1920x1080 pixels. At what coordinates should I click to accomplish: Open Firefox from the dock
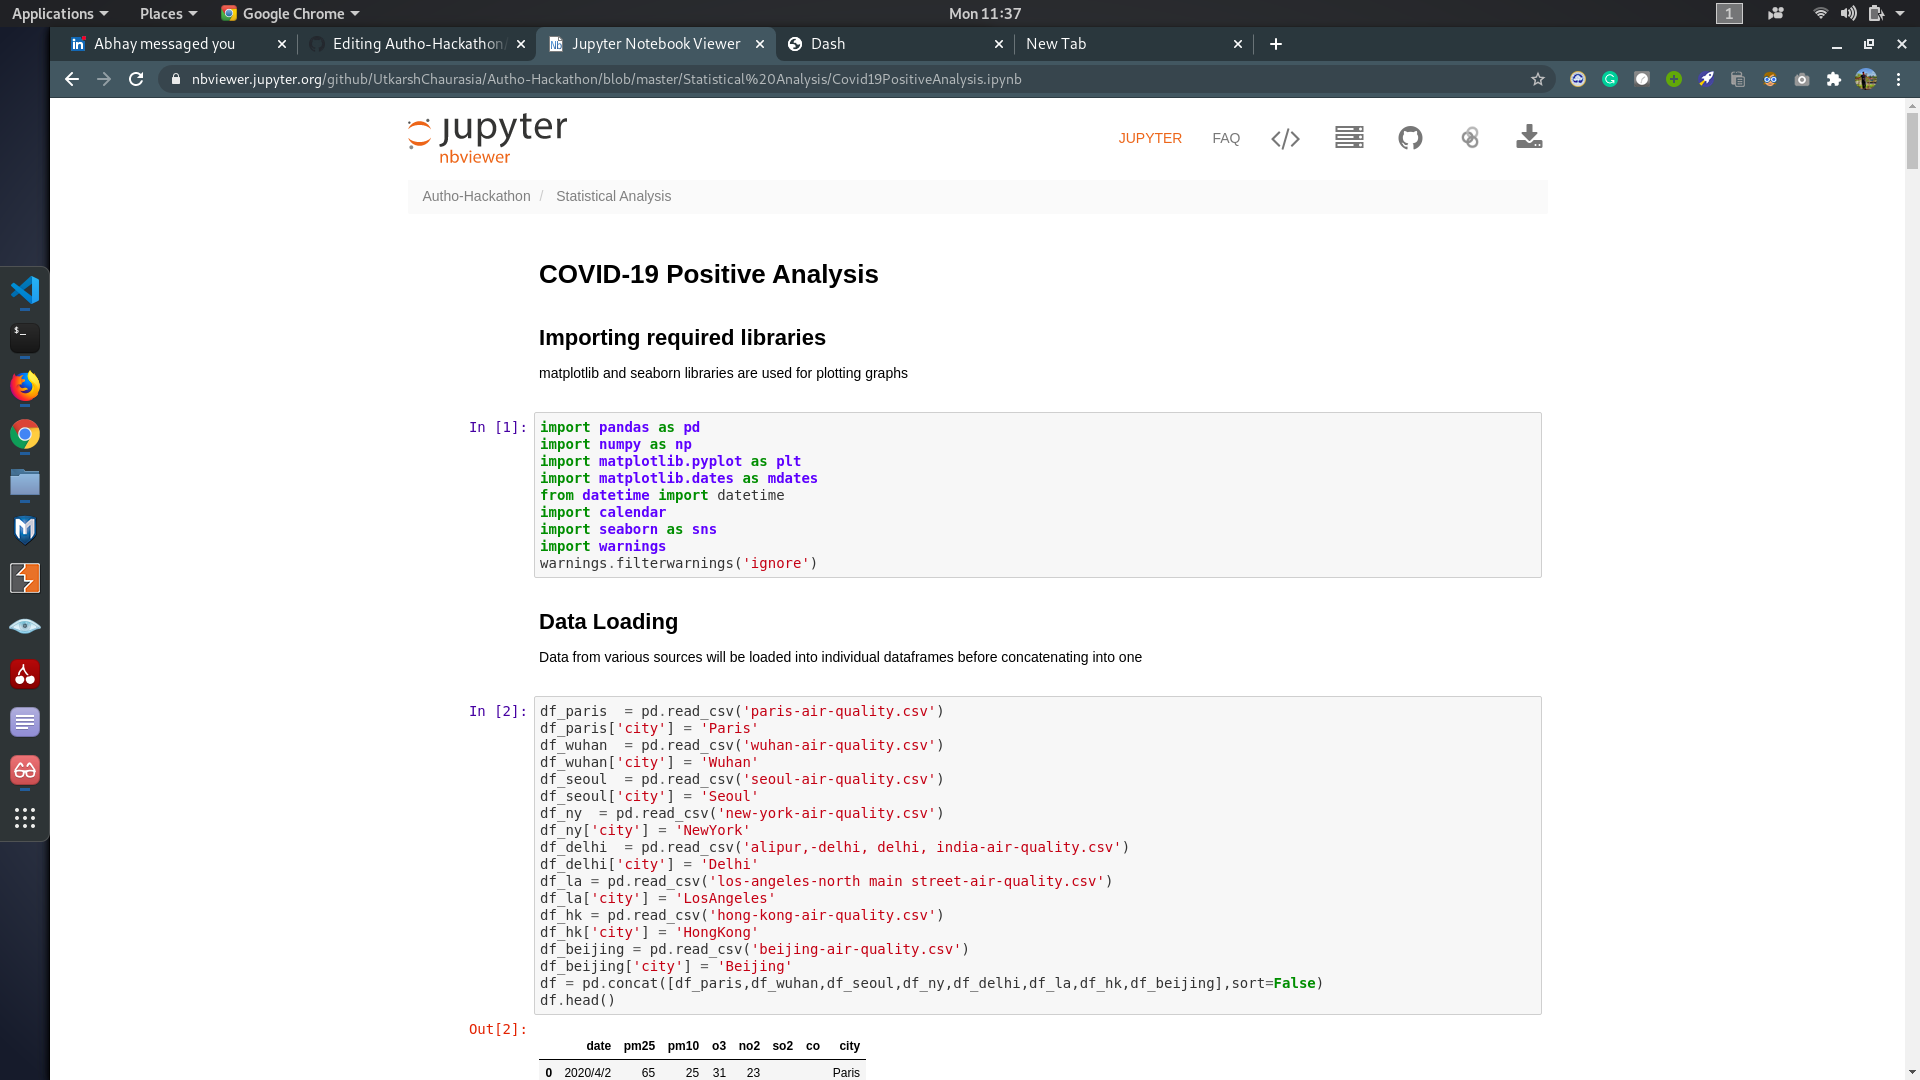pyautogui.click(x=25, y=386)
